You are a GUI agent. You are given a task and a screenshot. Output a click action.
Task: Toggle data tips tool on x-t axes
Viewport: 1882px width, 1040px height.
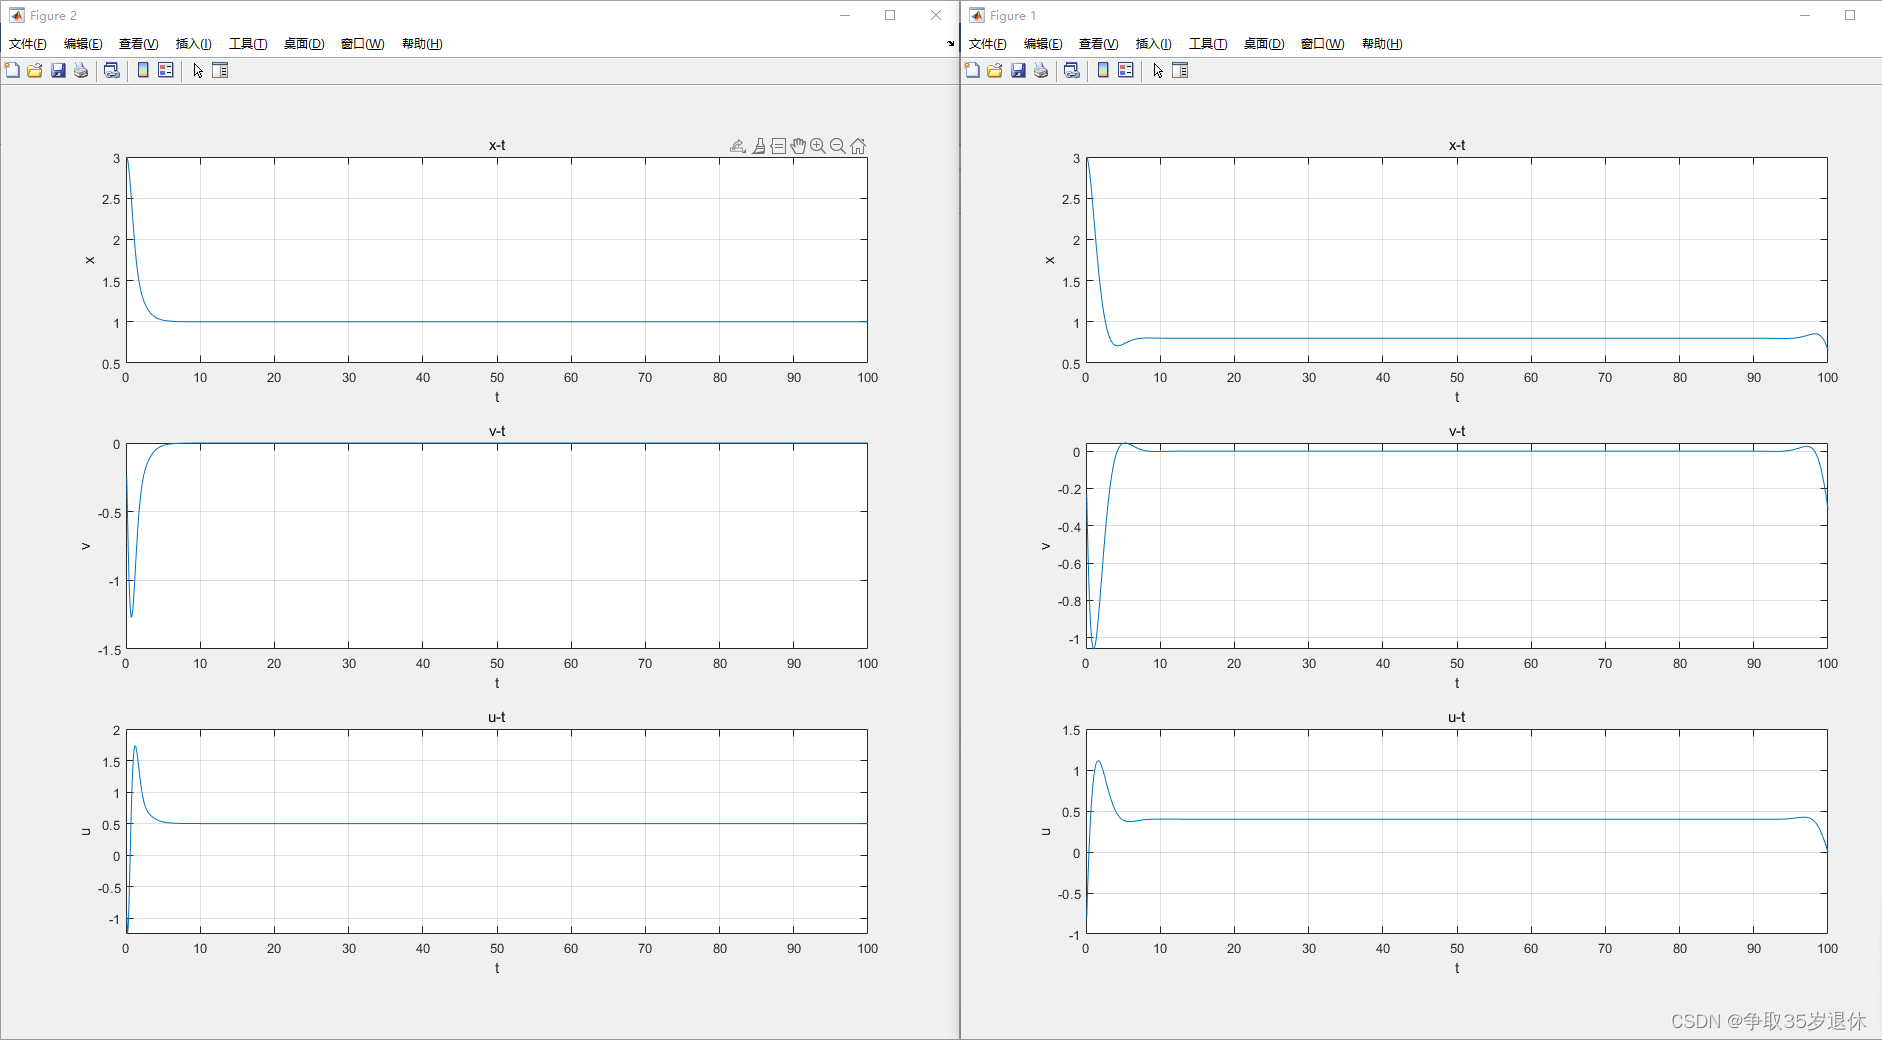click(x=778, y=146)
